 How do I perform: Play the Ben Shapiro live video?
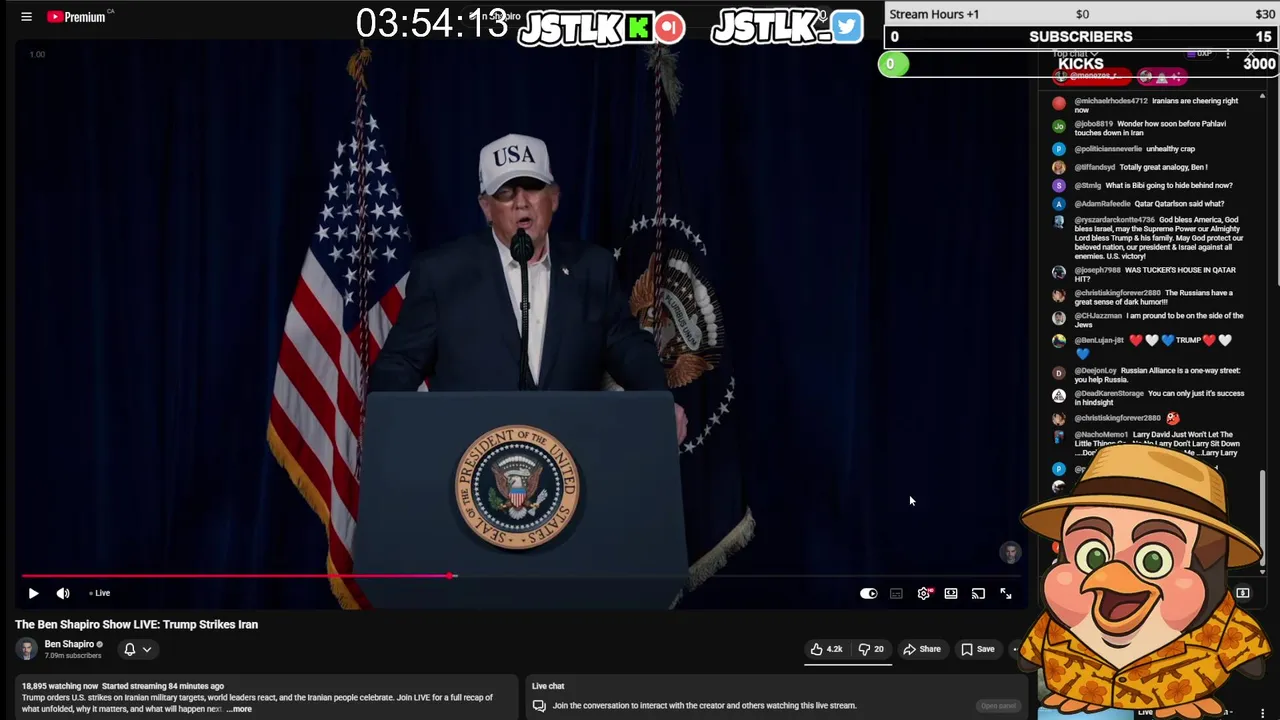[x=33, y=593]
